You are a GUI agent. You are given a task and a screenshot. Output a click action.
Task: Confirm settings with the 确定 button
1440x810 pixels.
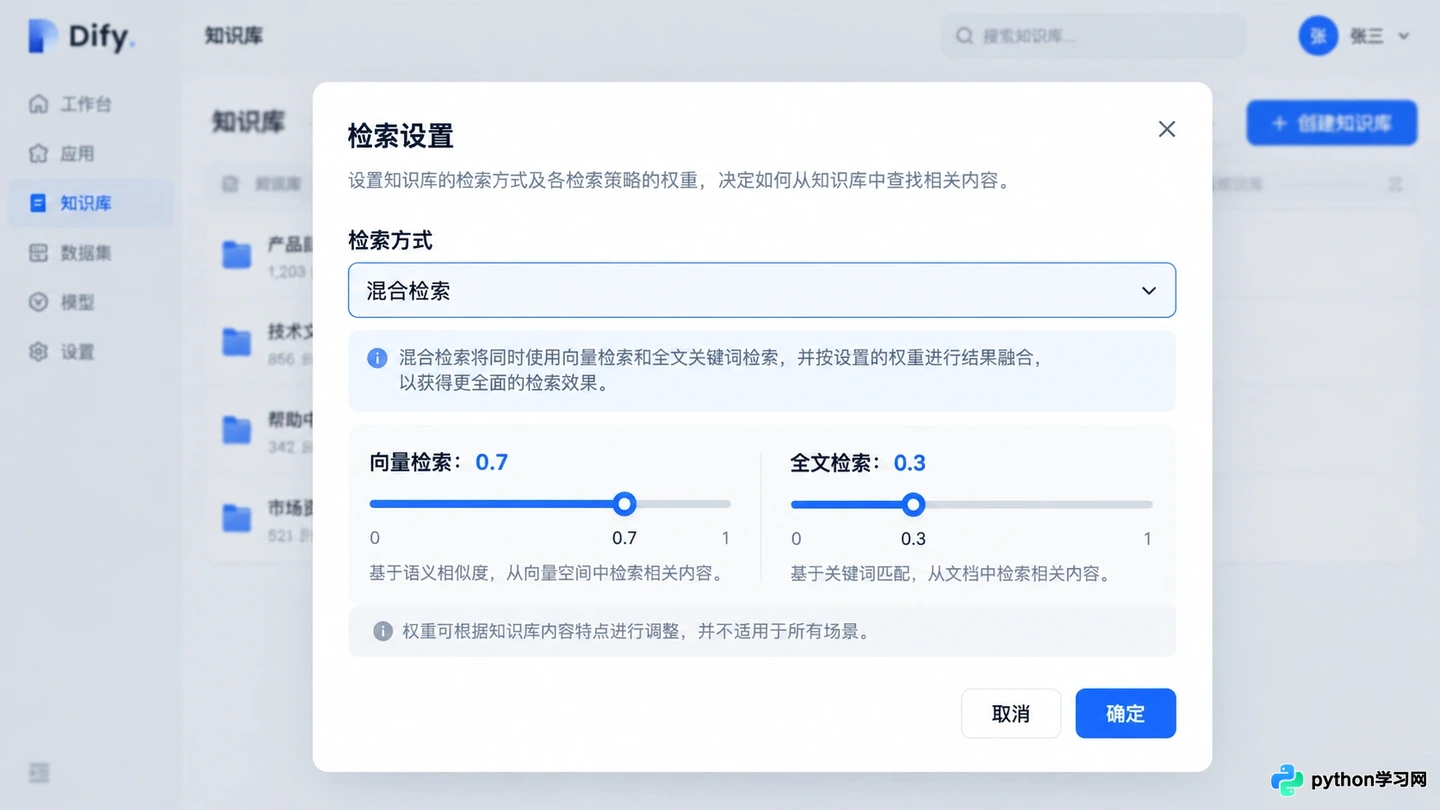(1126, 713)
